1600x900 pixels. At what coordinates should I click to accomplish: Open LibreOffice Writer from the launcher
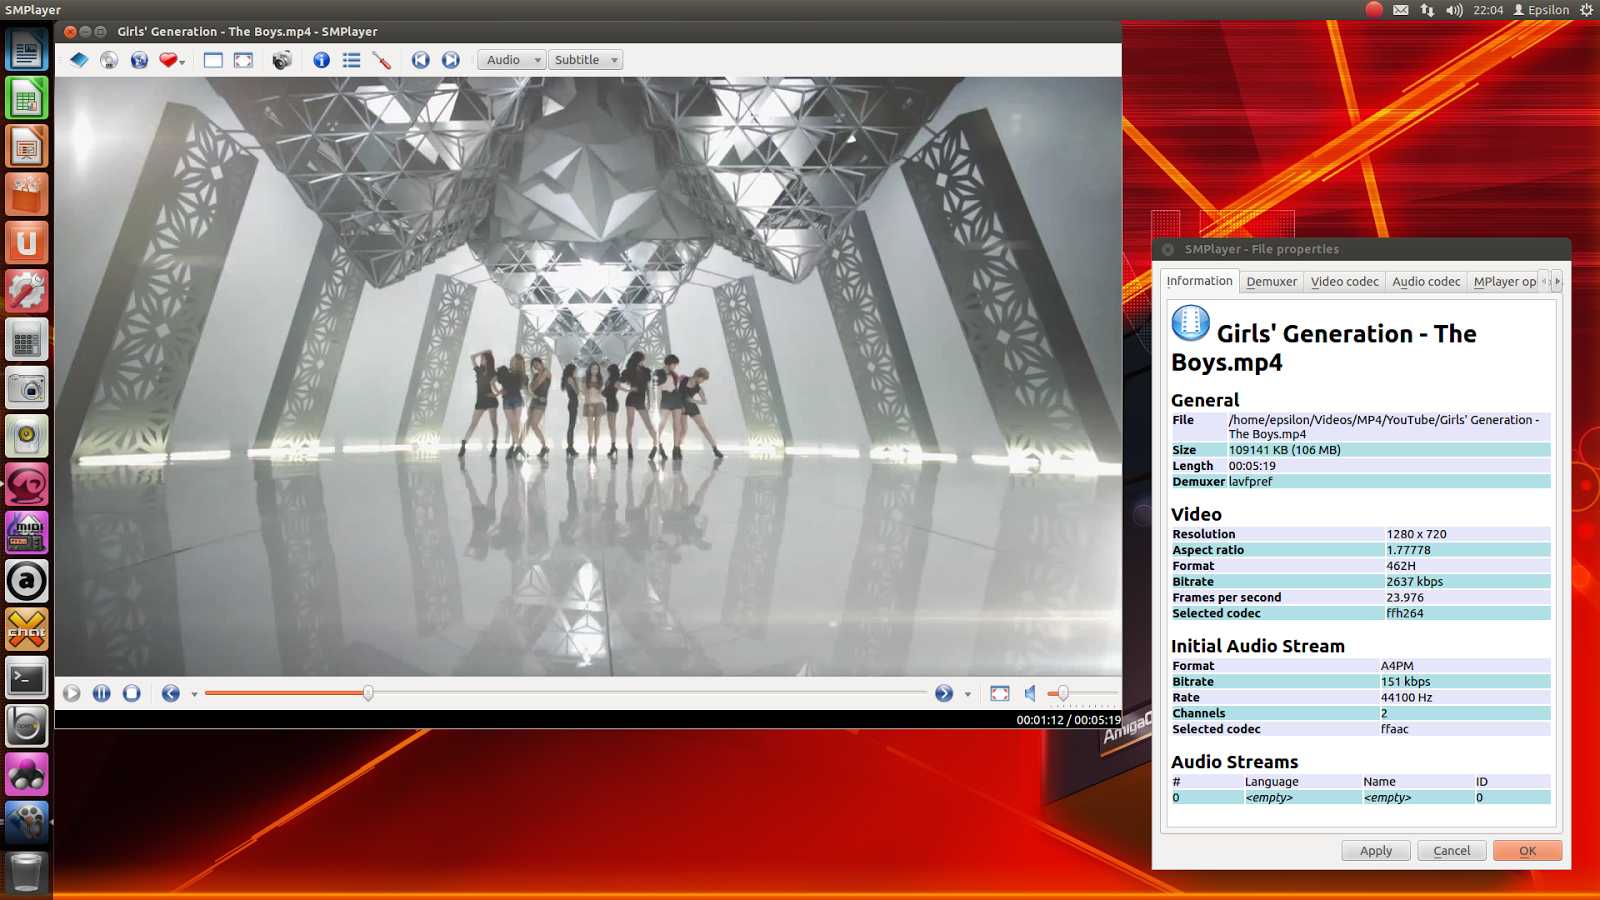[x=27, y=49]
